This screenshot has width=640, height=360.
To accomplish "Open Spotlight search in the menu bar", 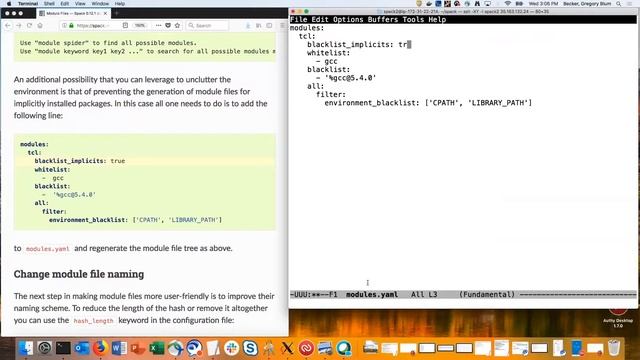I will pyautogui.click(x=619, y=3).
